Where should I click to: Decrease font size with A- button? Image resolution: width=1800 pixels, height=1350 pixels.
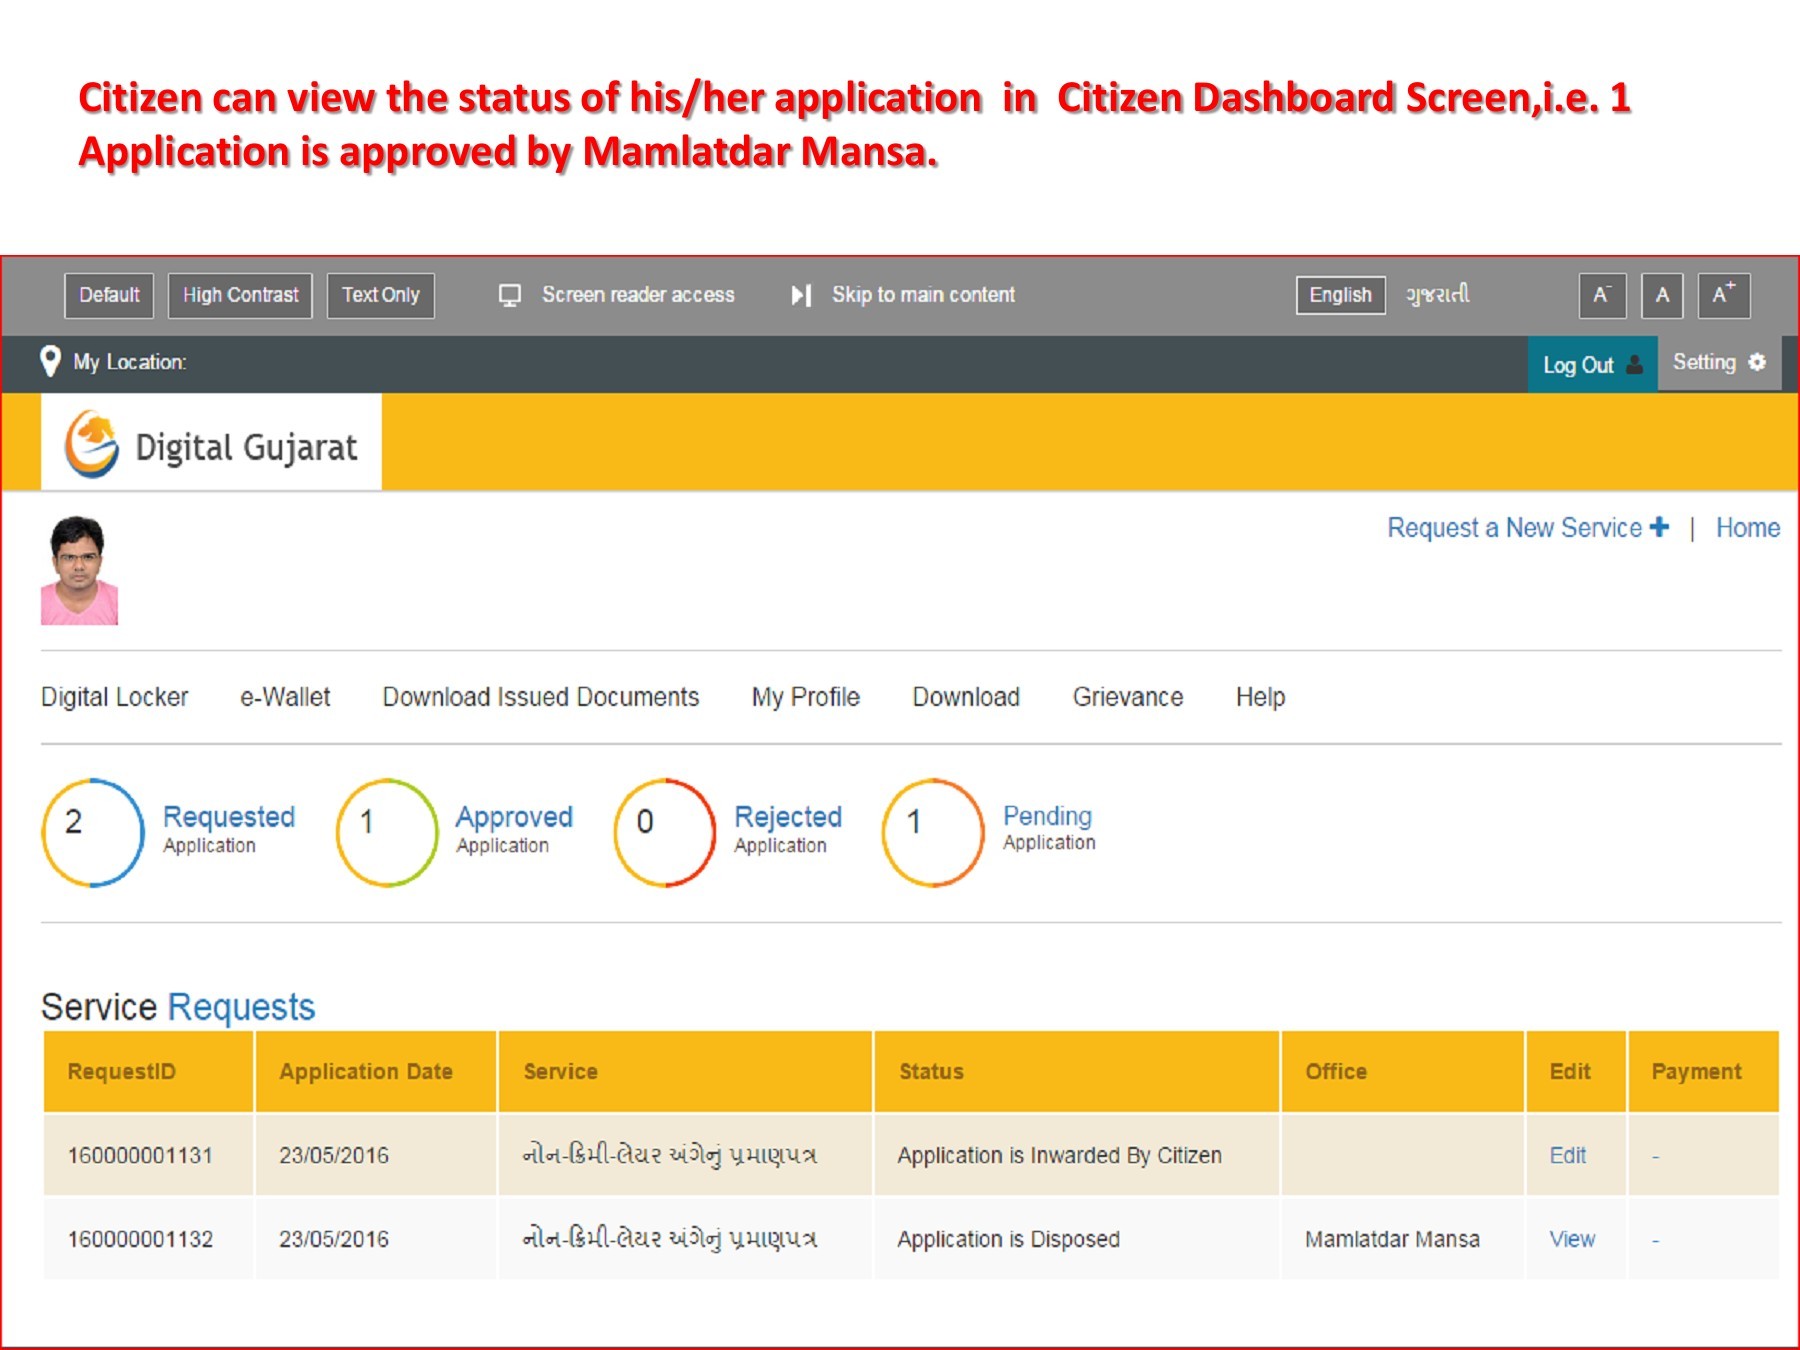point(1602,295)
